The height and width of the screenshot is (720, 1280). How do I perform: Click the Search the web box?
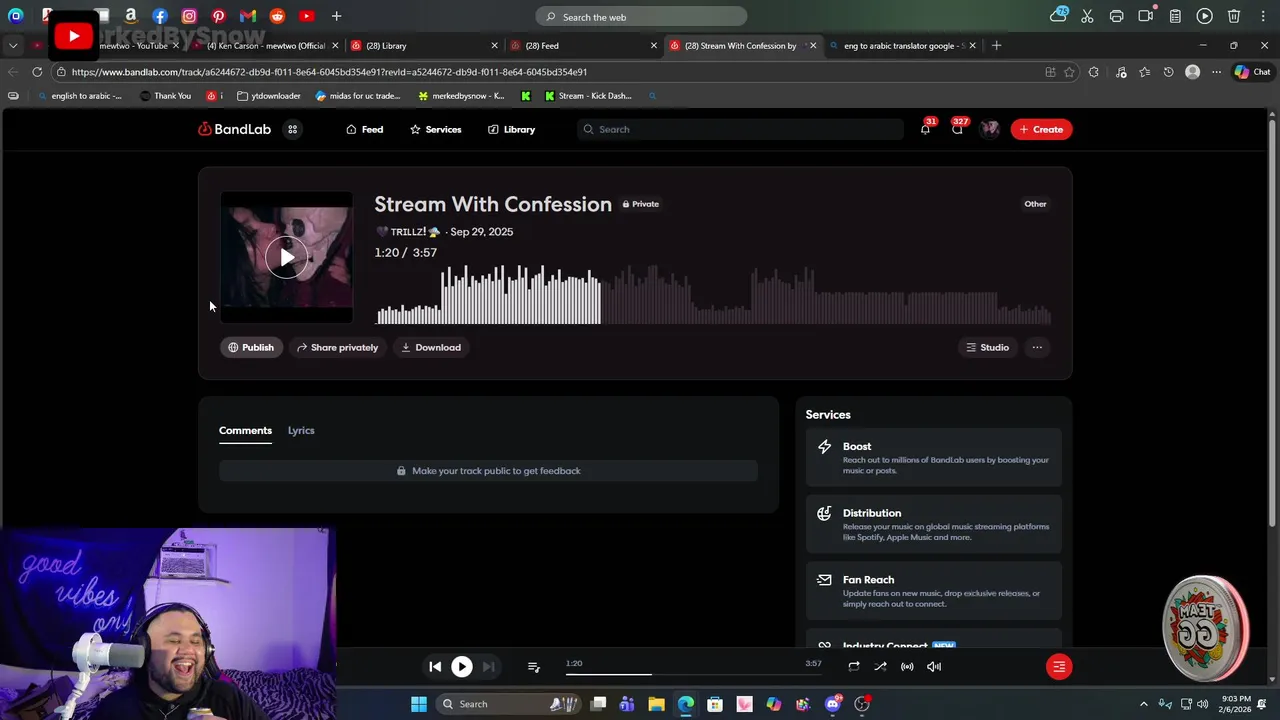pos(641,17)
